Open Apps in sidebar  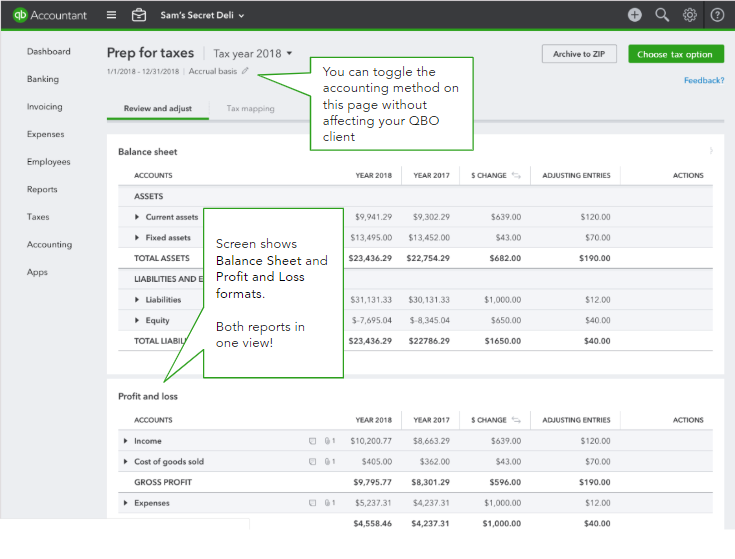tap(38, 272)
